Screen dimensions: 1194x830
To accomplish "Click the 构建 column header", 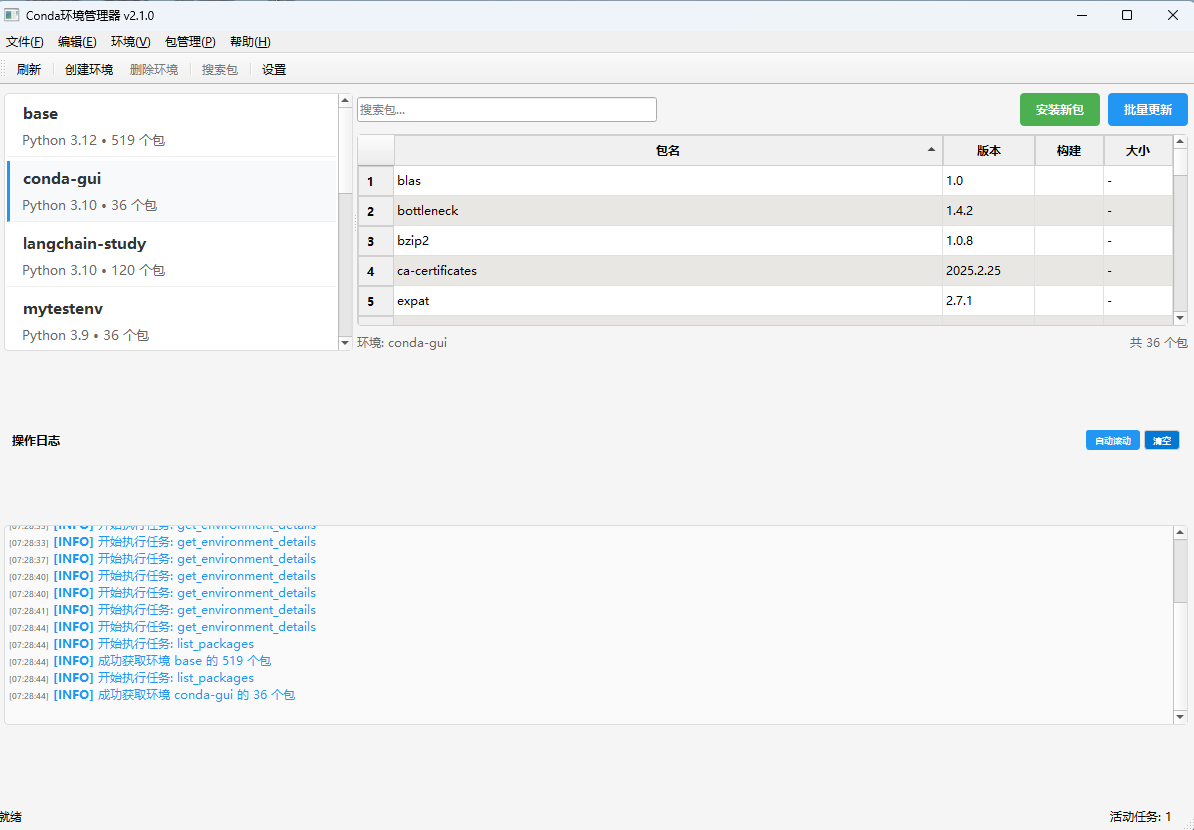I will click(x=1069, y=151).
